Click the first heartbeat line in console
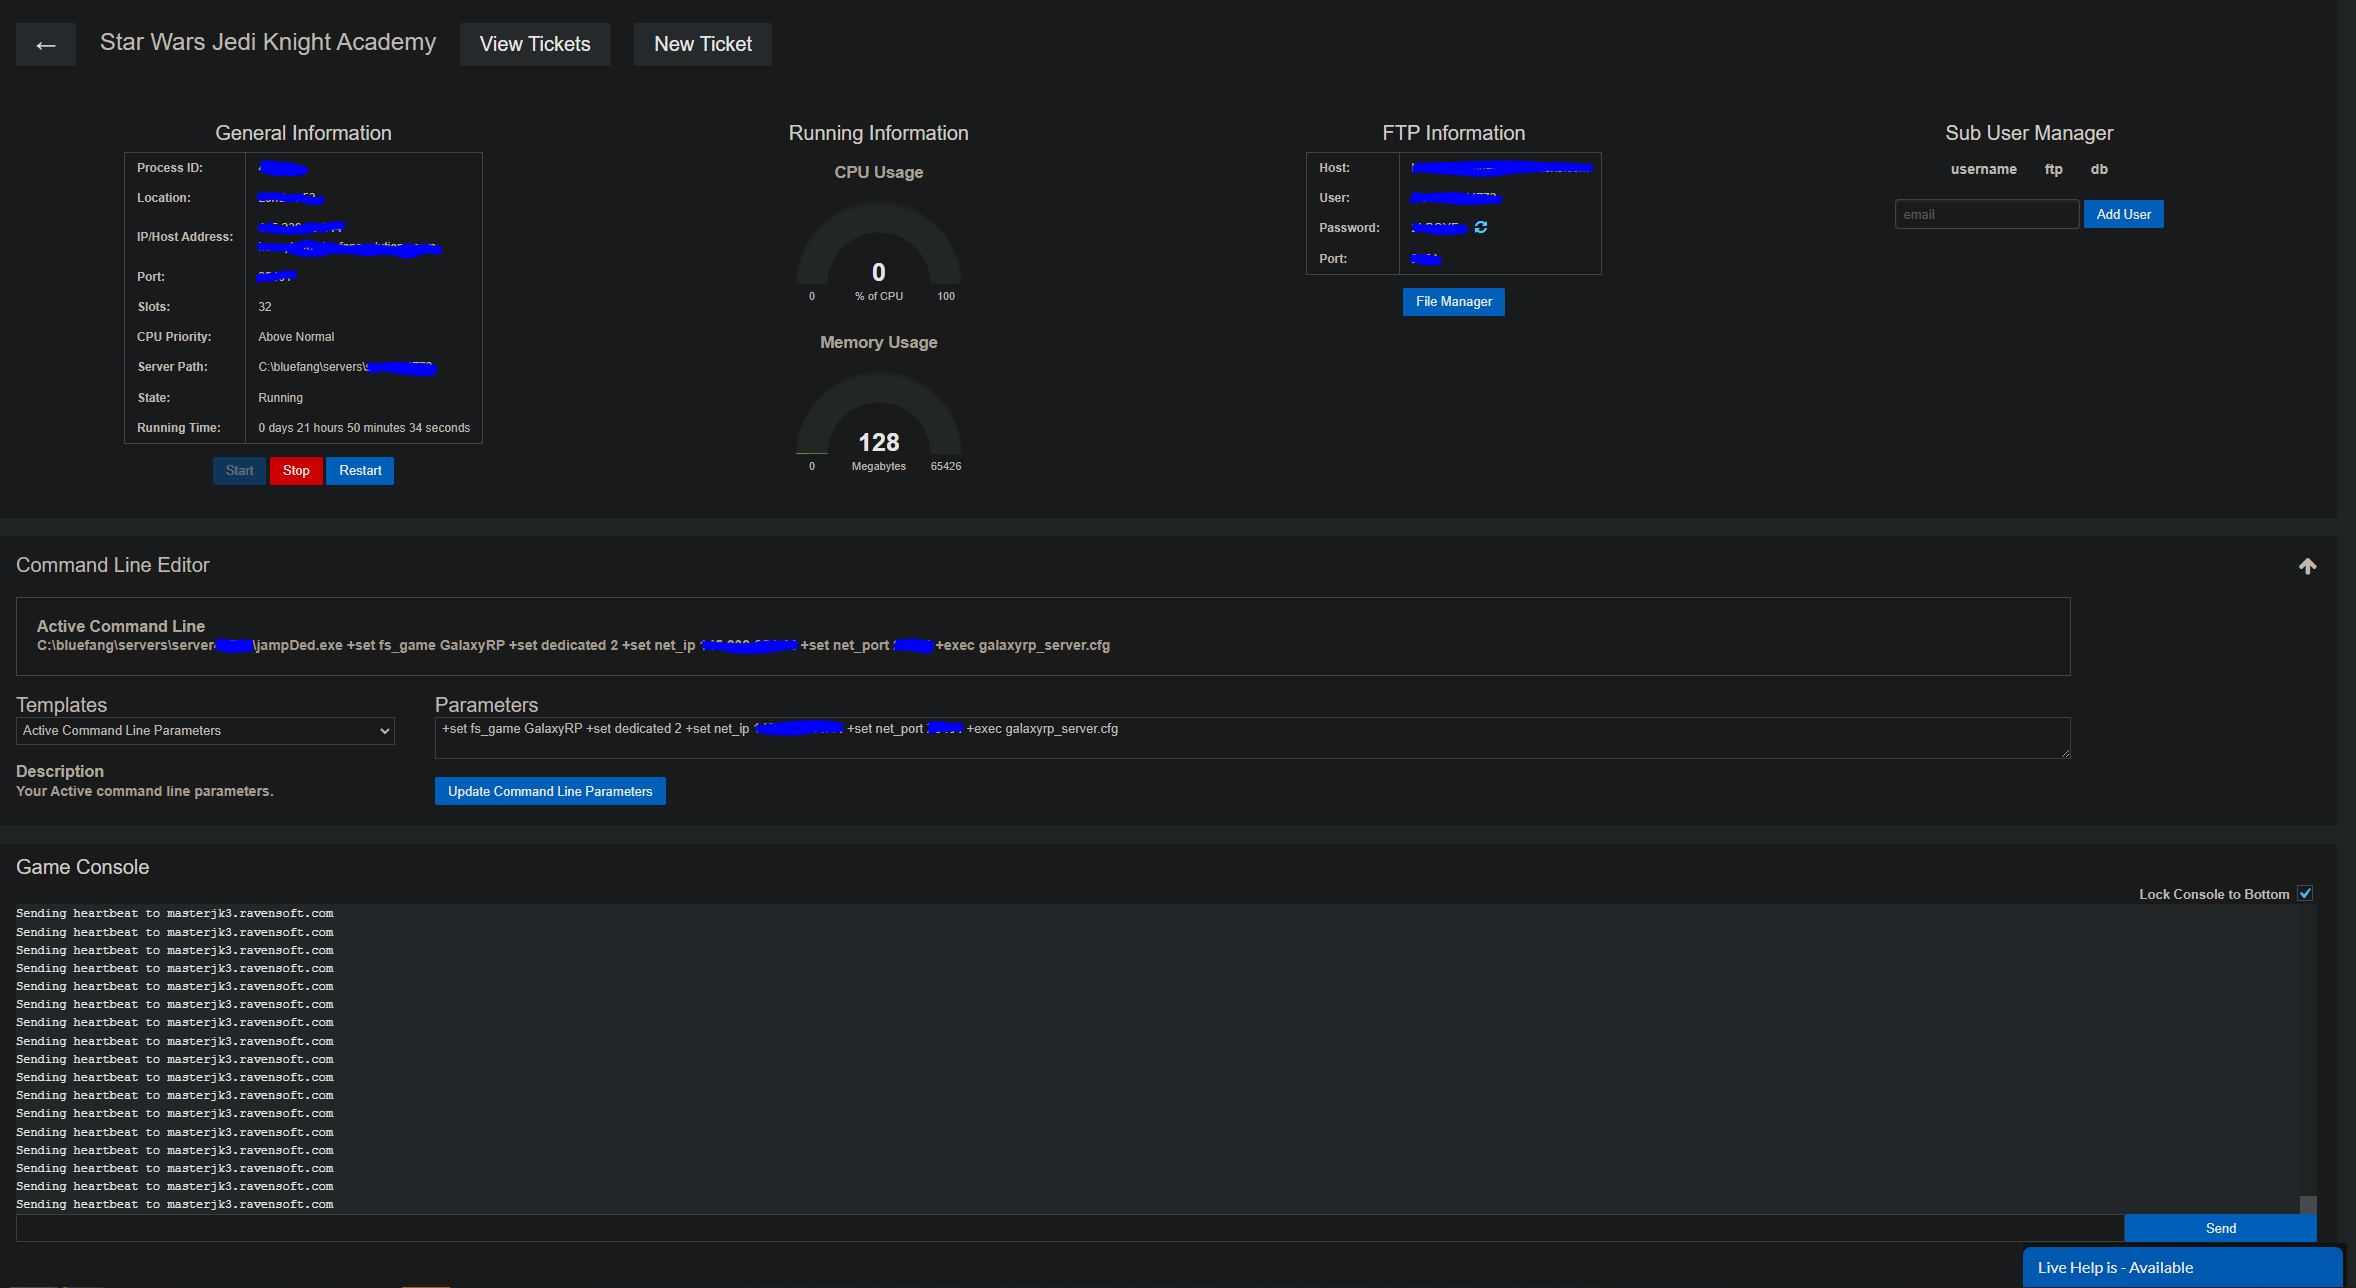Image resolution: width=2356 pixels, height=1288 pixels. [175, 913]
